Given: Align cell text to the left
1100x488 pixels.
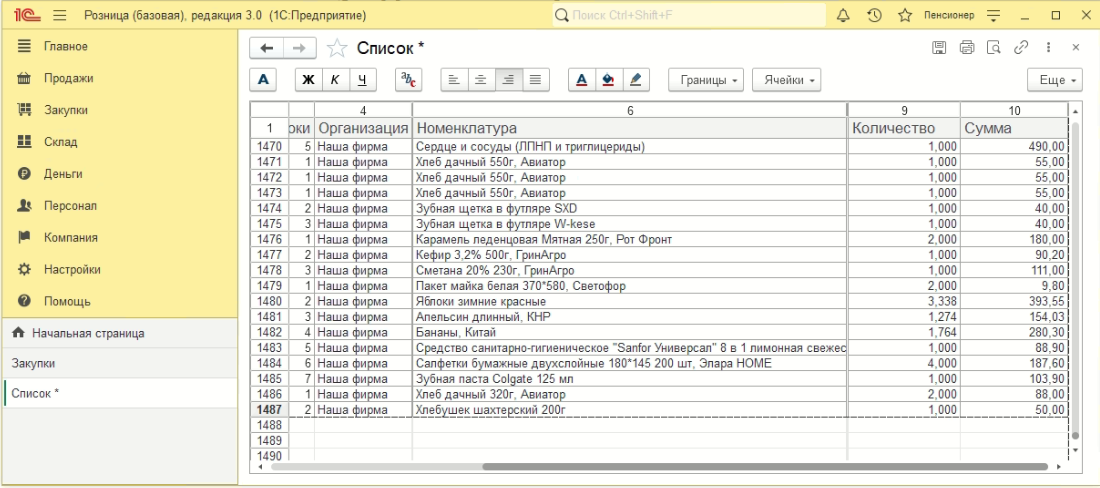Looking at the screenshot, I should coord(454,80).
